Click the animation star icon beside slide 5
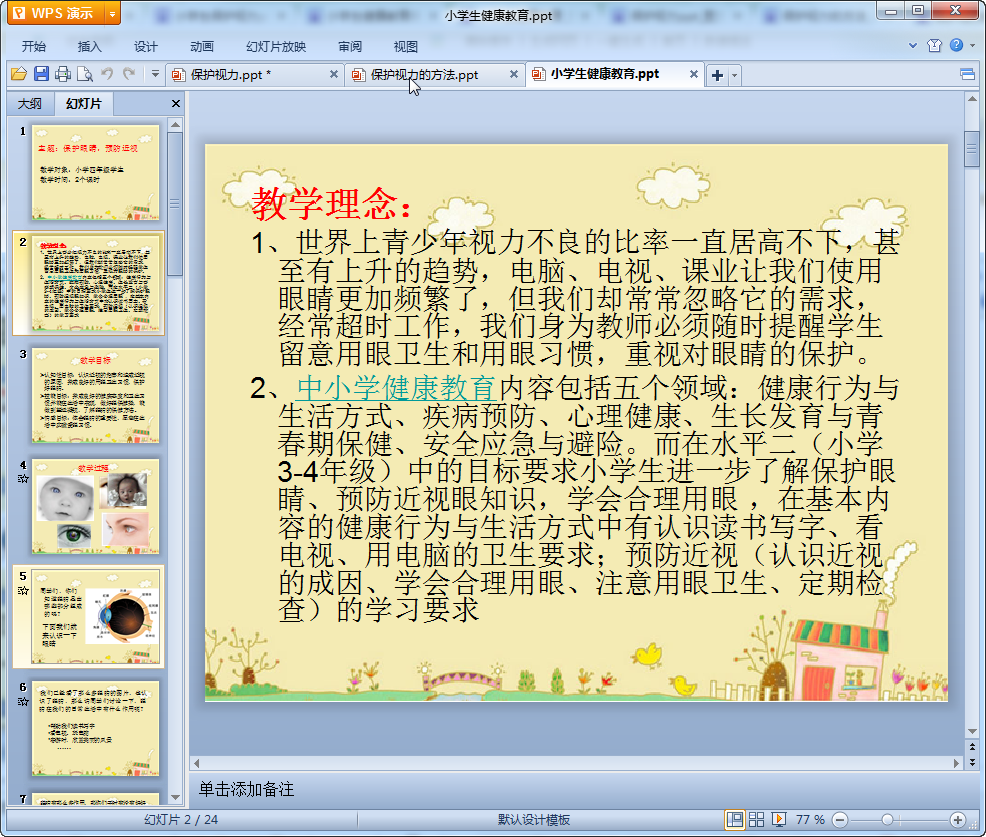 [23, 590]
